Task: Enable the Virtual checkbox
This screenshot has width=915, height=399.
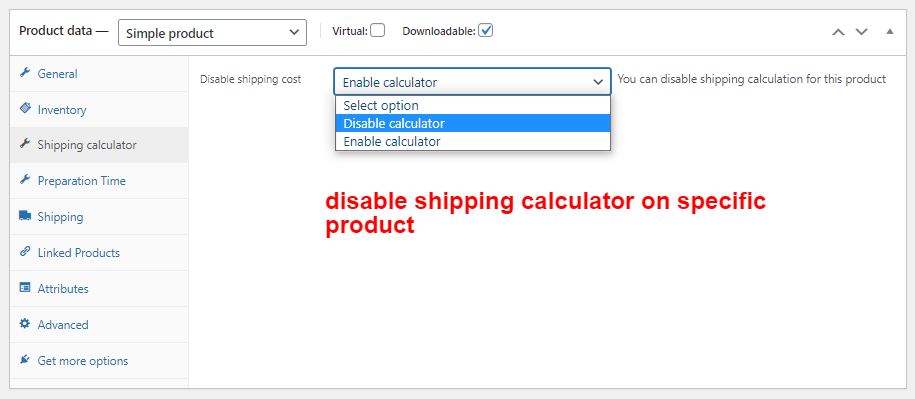Action: coord(378,30)
